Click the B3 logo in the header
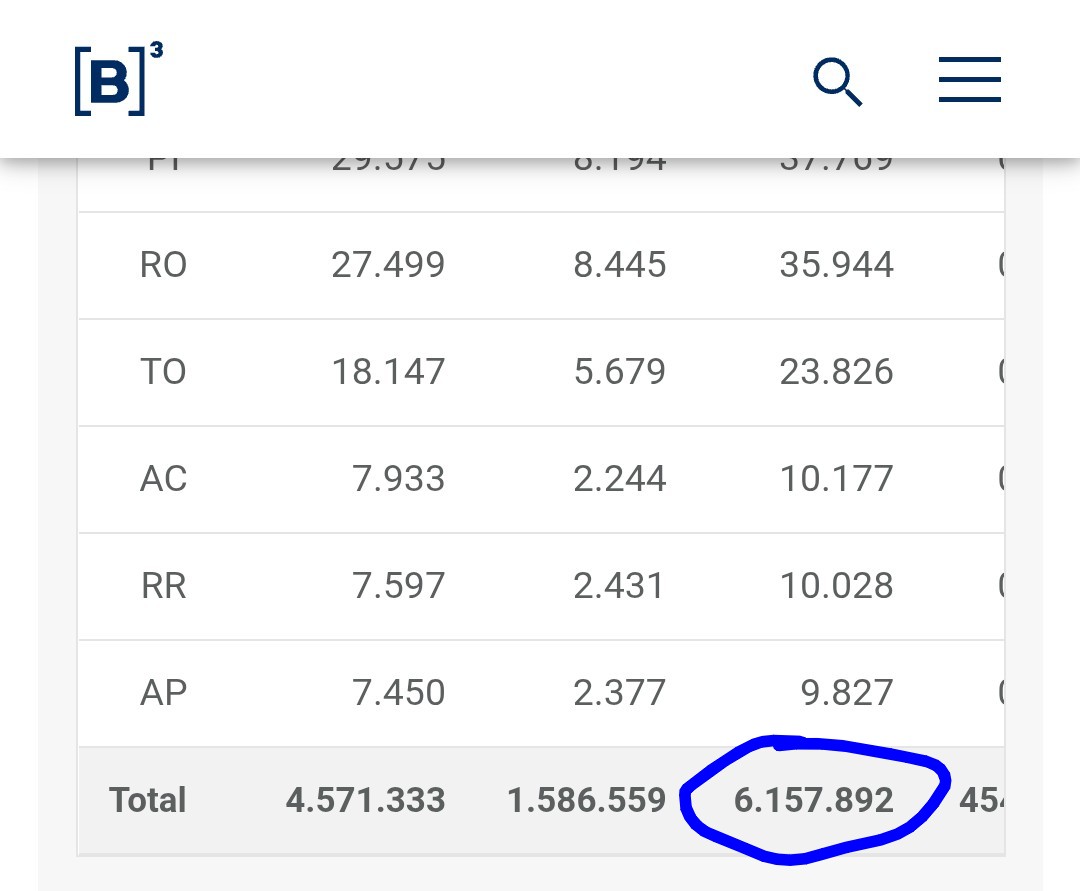 [x=118, y=78]
